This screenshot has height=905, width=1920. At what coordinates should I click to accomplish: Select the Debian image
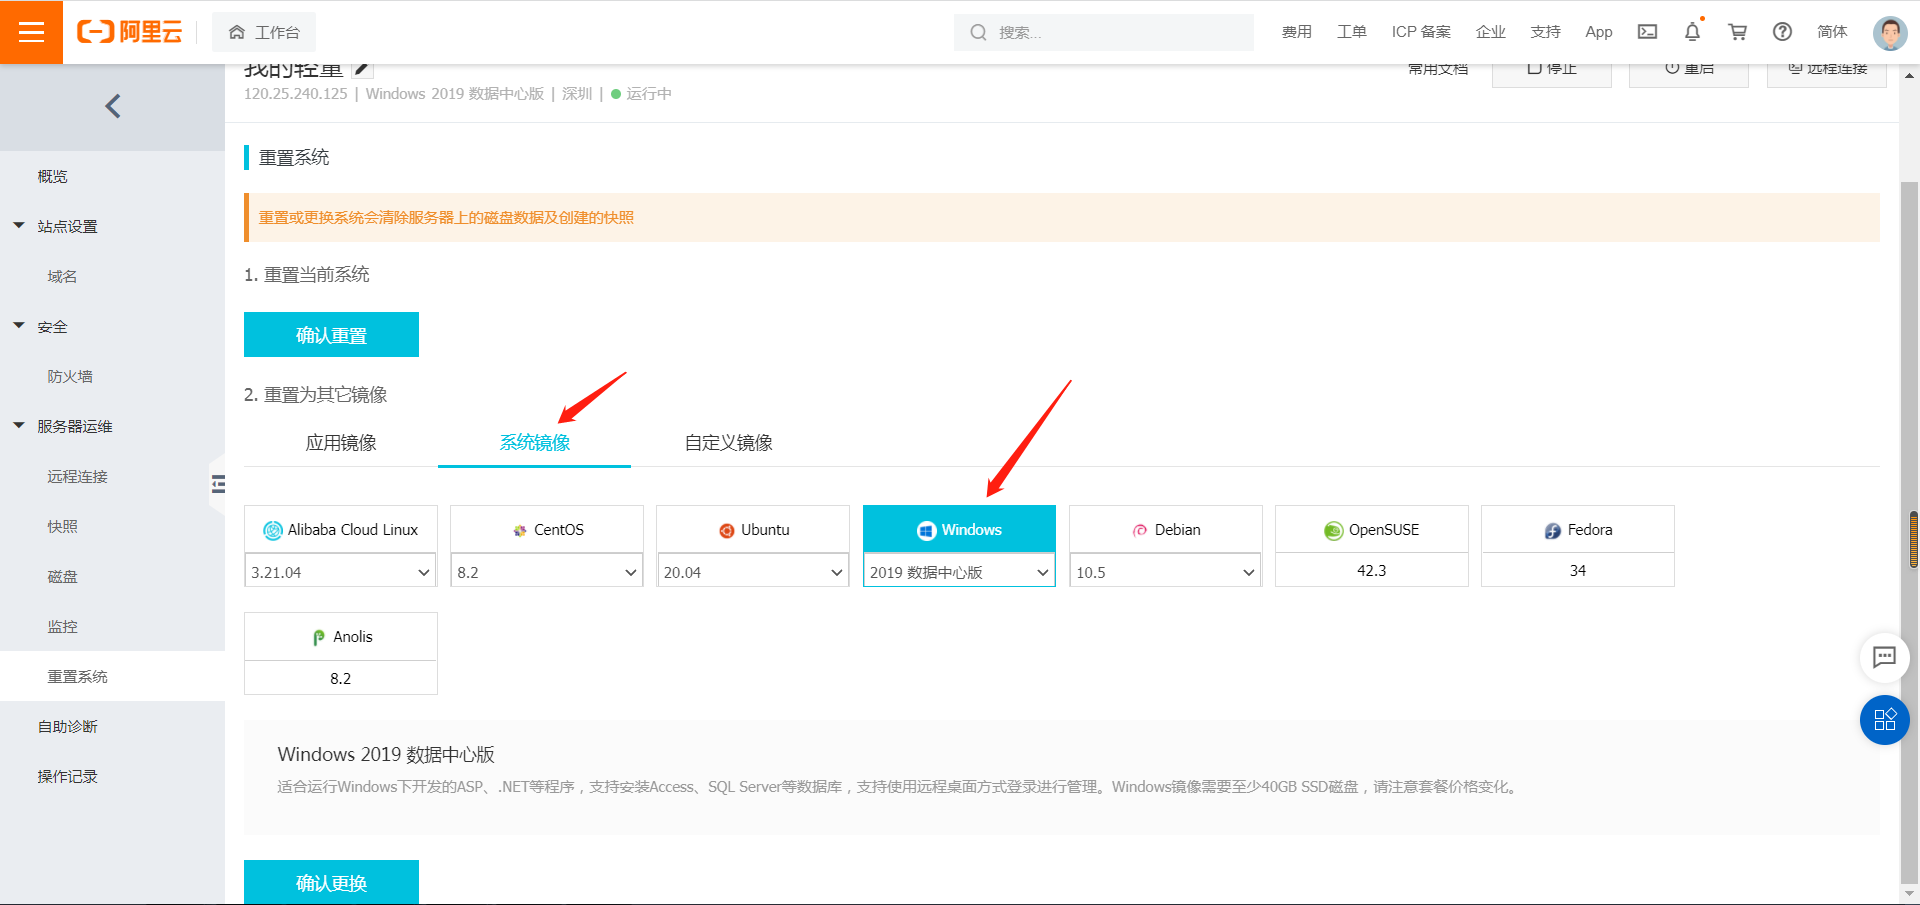[x=1166, y=529]
